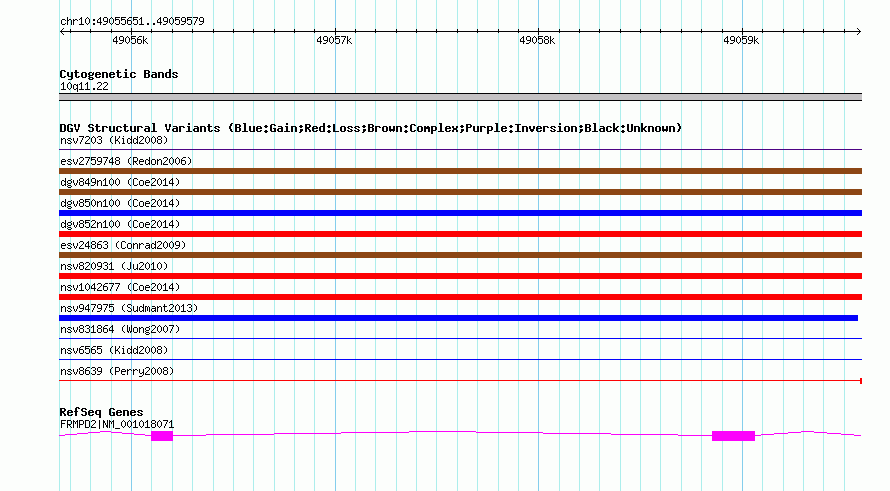890x491 pixels.
Task: Select variant label nsv831864 (Wong2007)
Action: (x=120, y=329)
